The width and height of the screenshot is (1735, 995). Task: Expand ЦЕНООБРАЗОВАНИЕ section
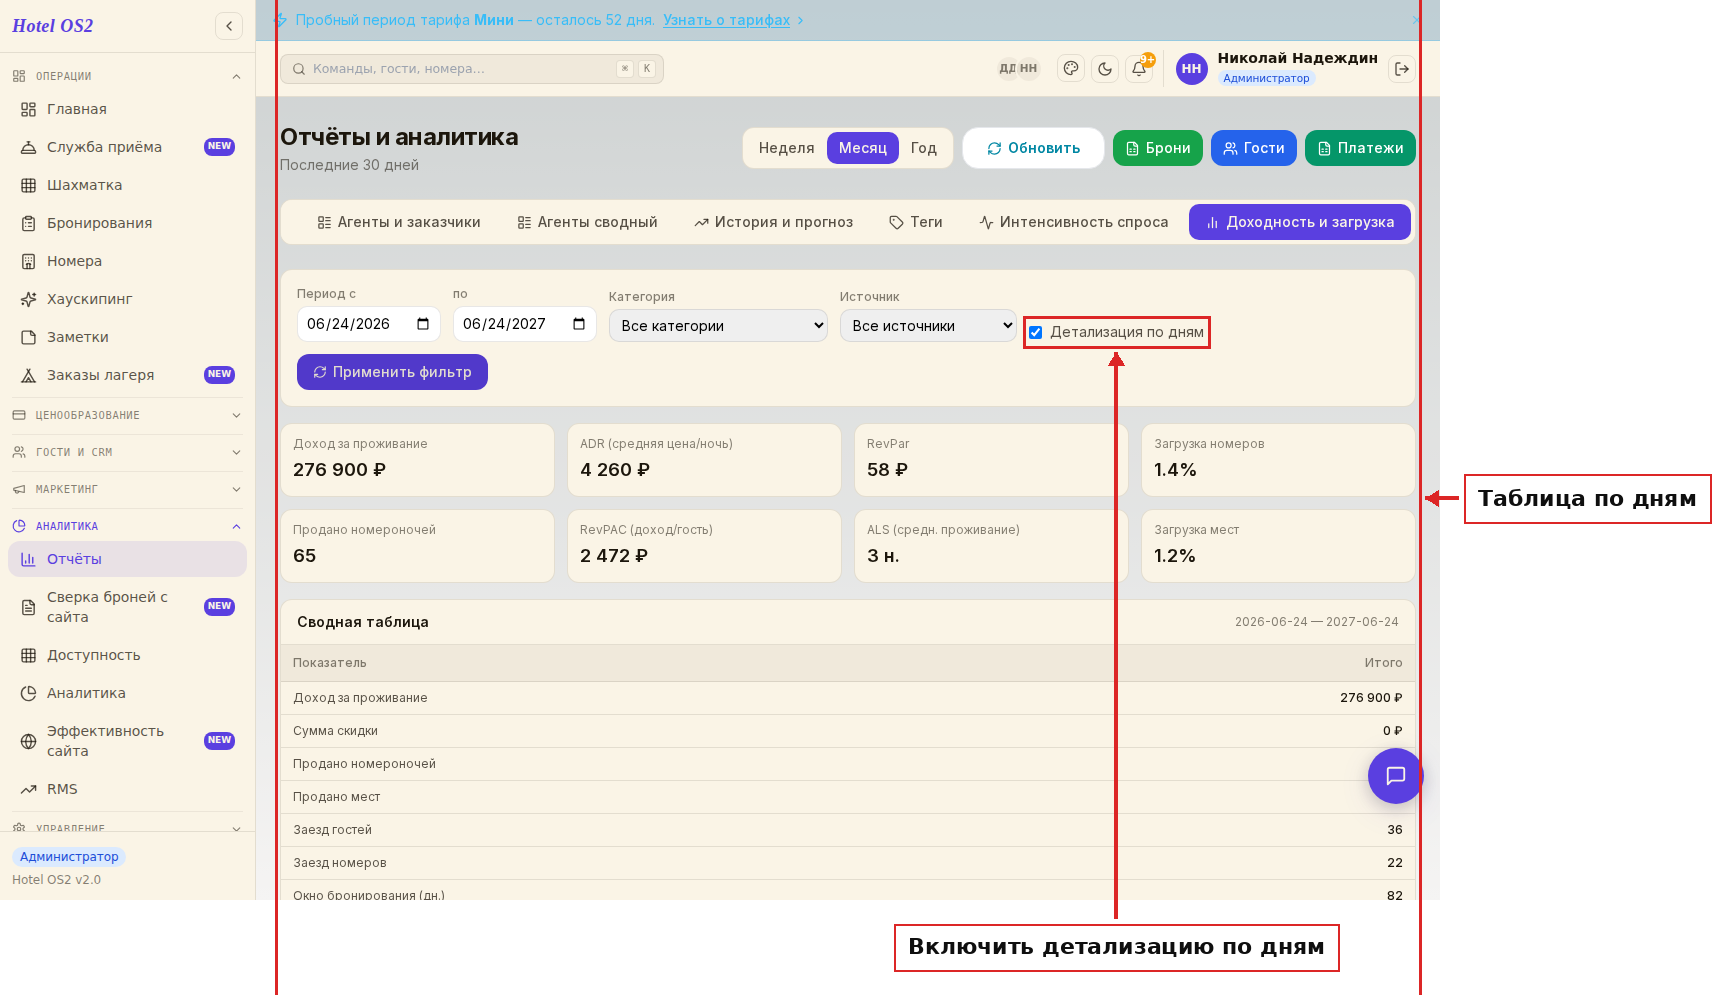(x=127, y=415)
